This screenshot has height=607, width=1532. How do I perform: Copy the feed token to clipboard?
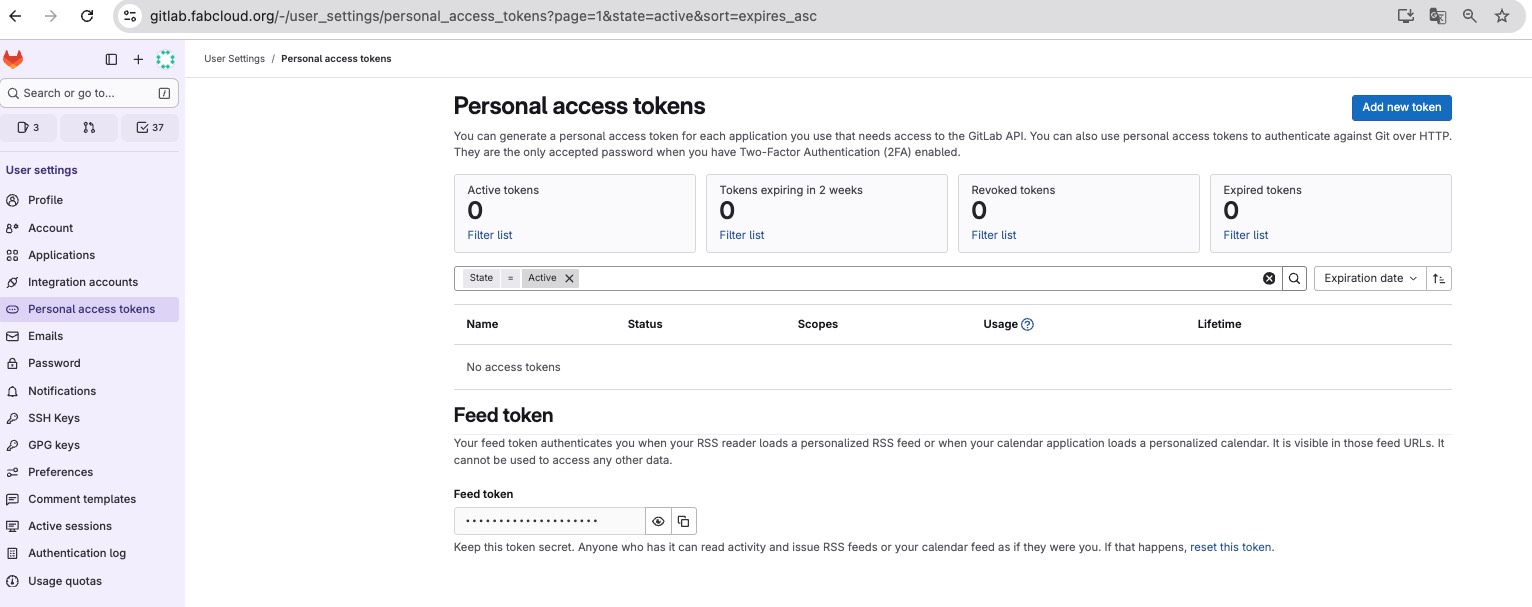pos(683,521)
